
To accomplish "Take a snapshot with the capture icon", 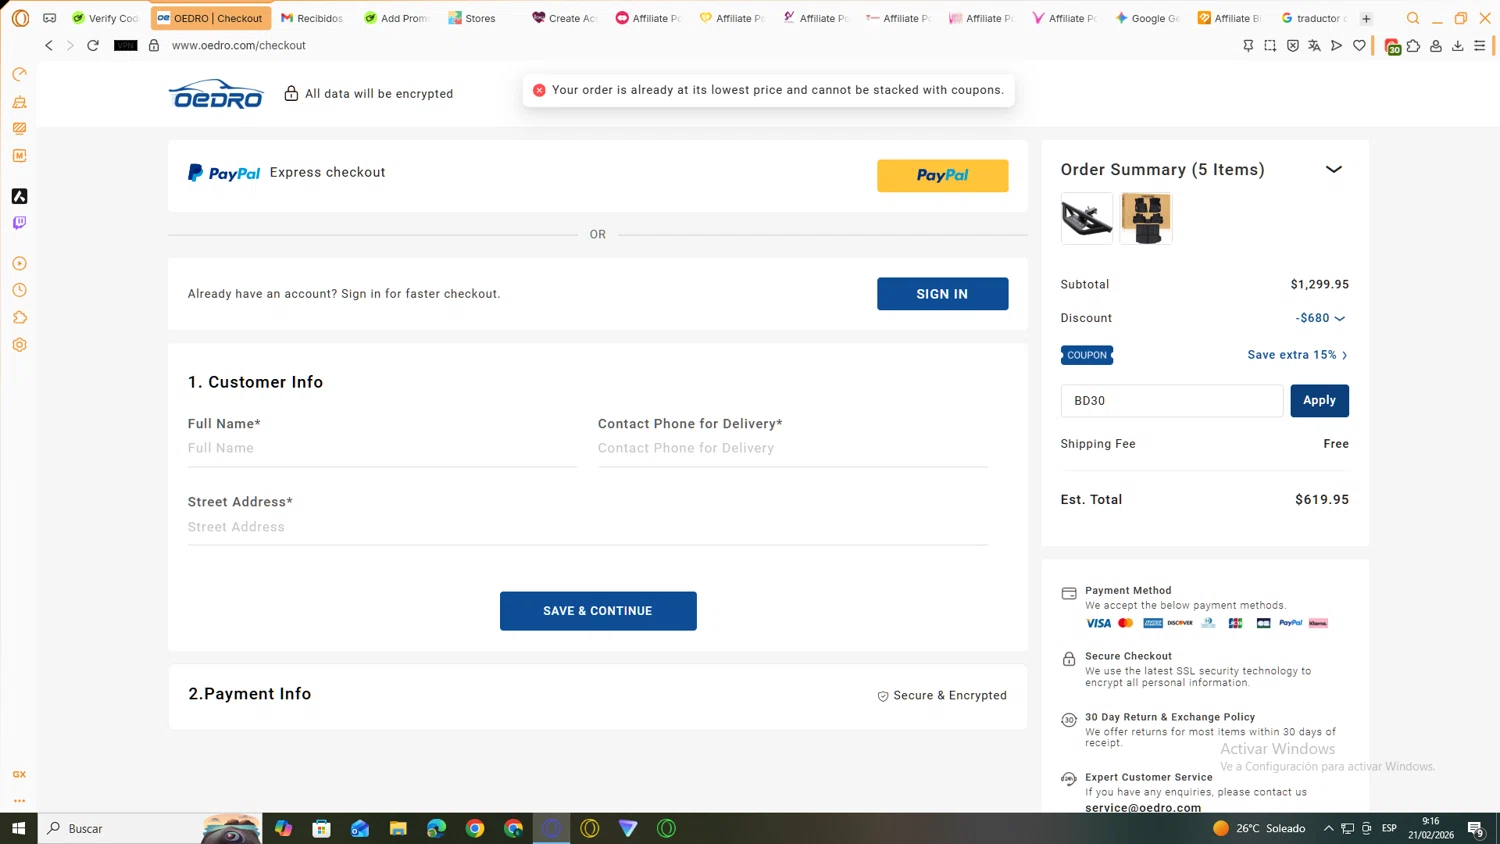I will pyautogui.click(x=1270, y=45).
